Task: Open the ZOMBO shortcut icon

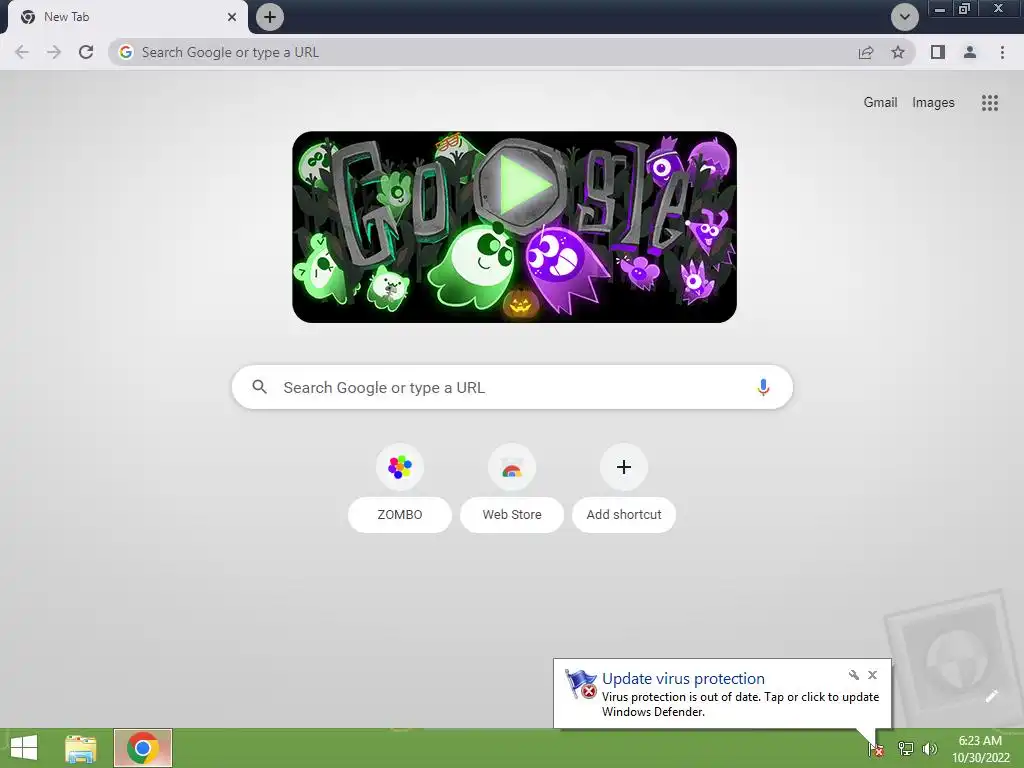Action: click(400, 467)
